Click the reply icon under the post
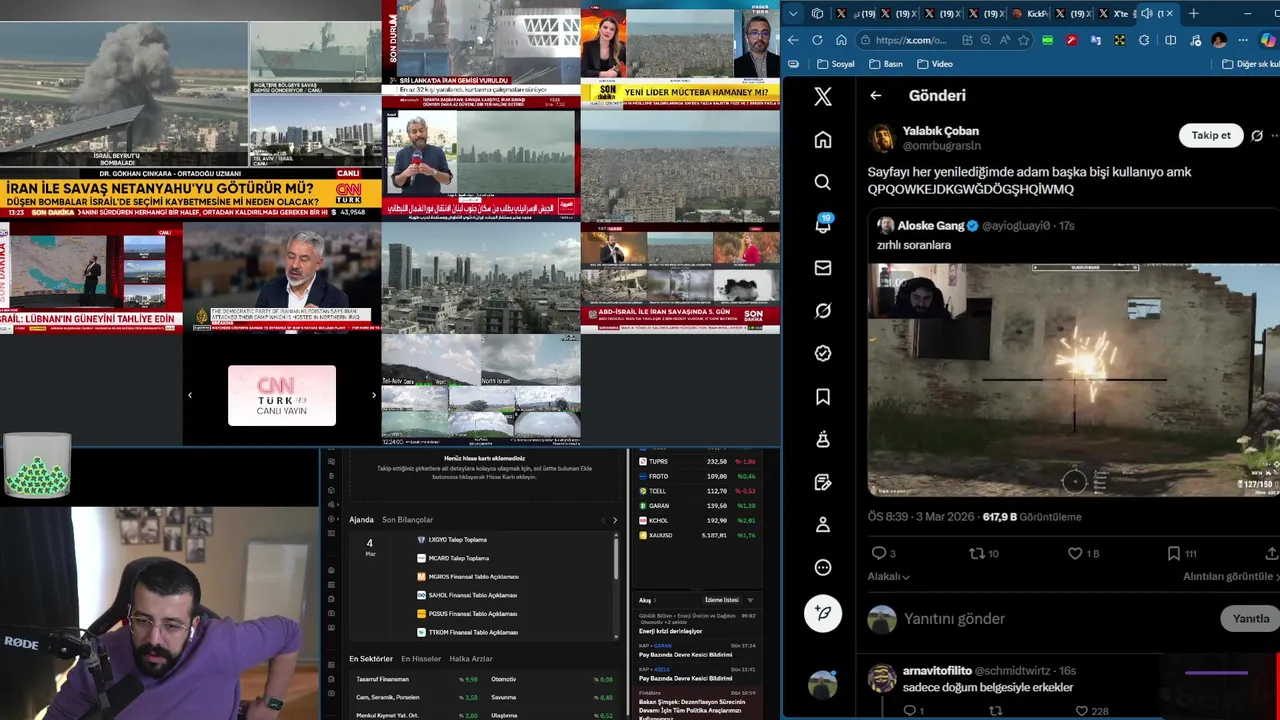Screen dimensions: 1280x720 879,553
